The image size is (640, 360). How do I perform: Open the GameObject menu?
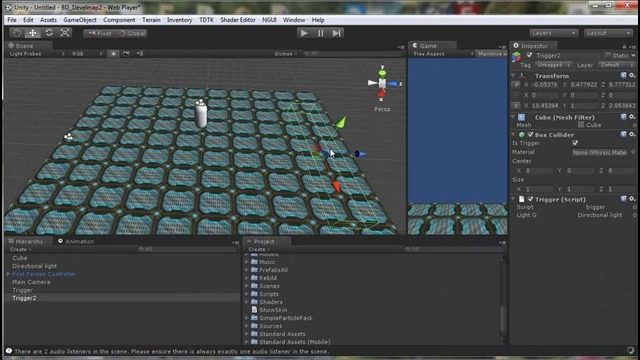click(x=80, y=20)
